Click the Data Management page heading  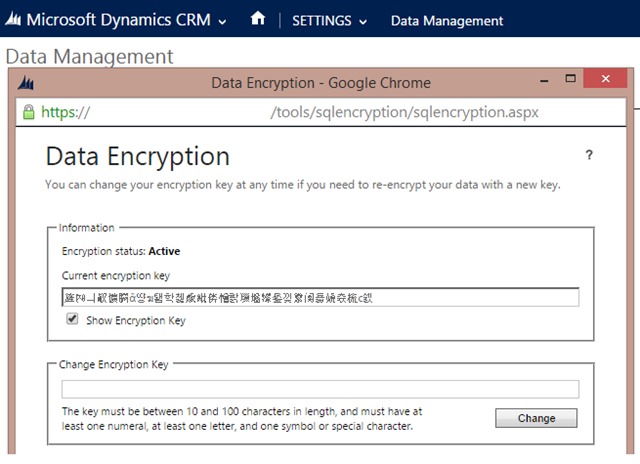pos(89,57)
